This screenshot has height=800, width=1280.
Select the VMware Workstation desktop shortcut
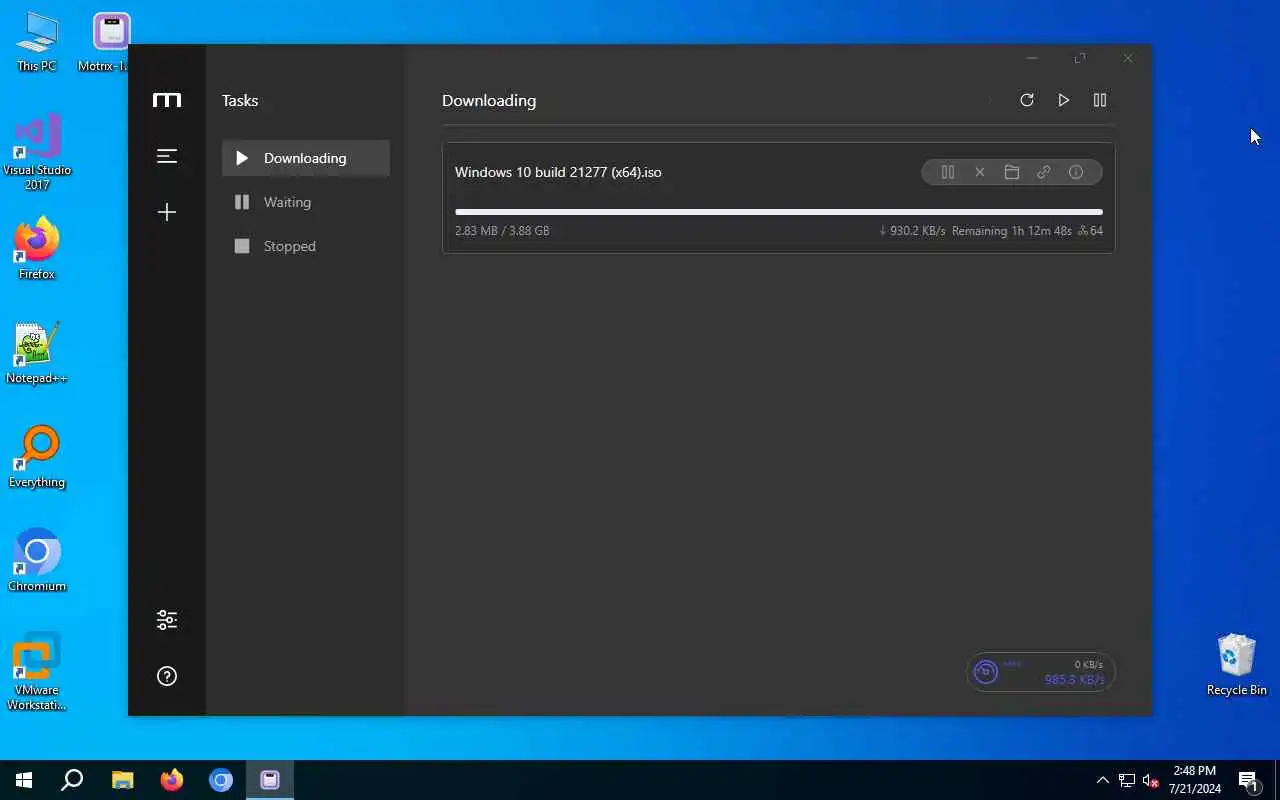click(37, 671)
